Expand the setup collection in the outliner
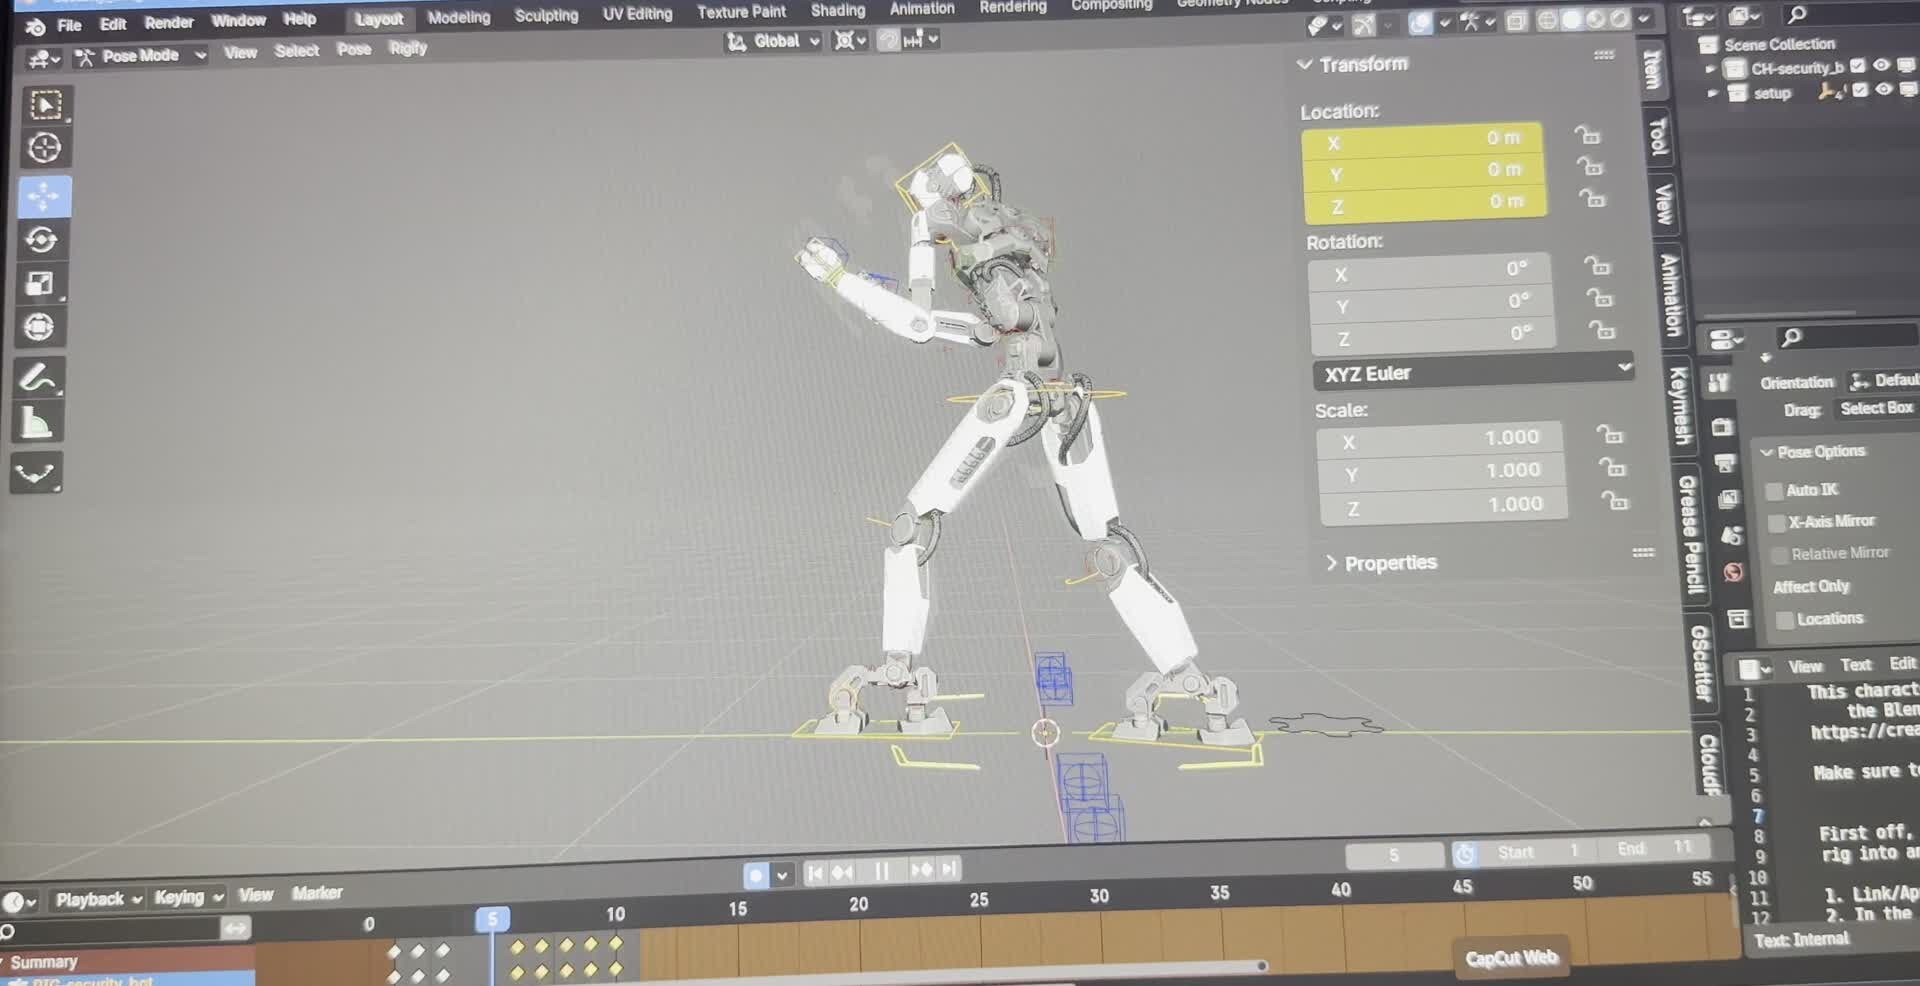Viewport: 1920px width, 986px height. coord(1711,92)
